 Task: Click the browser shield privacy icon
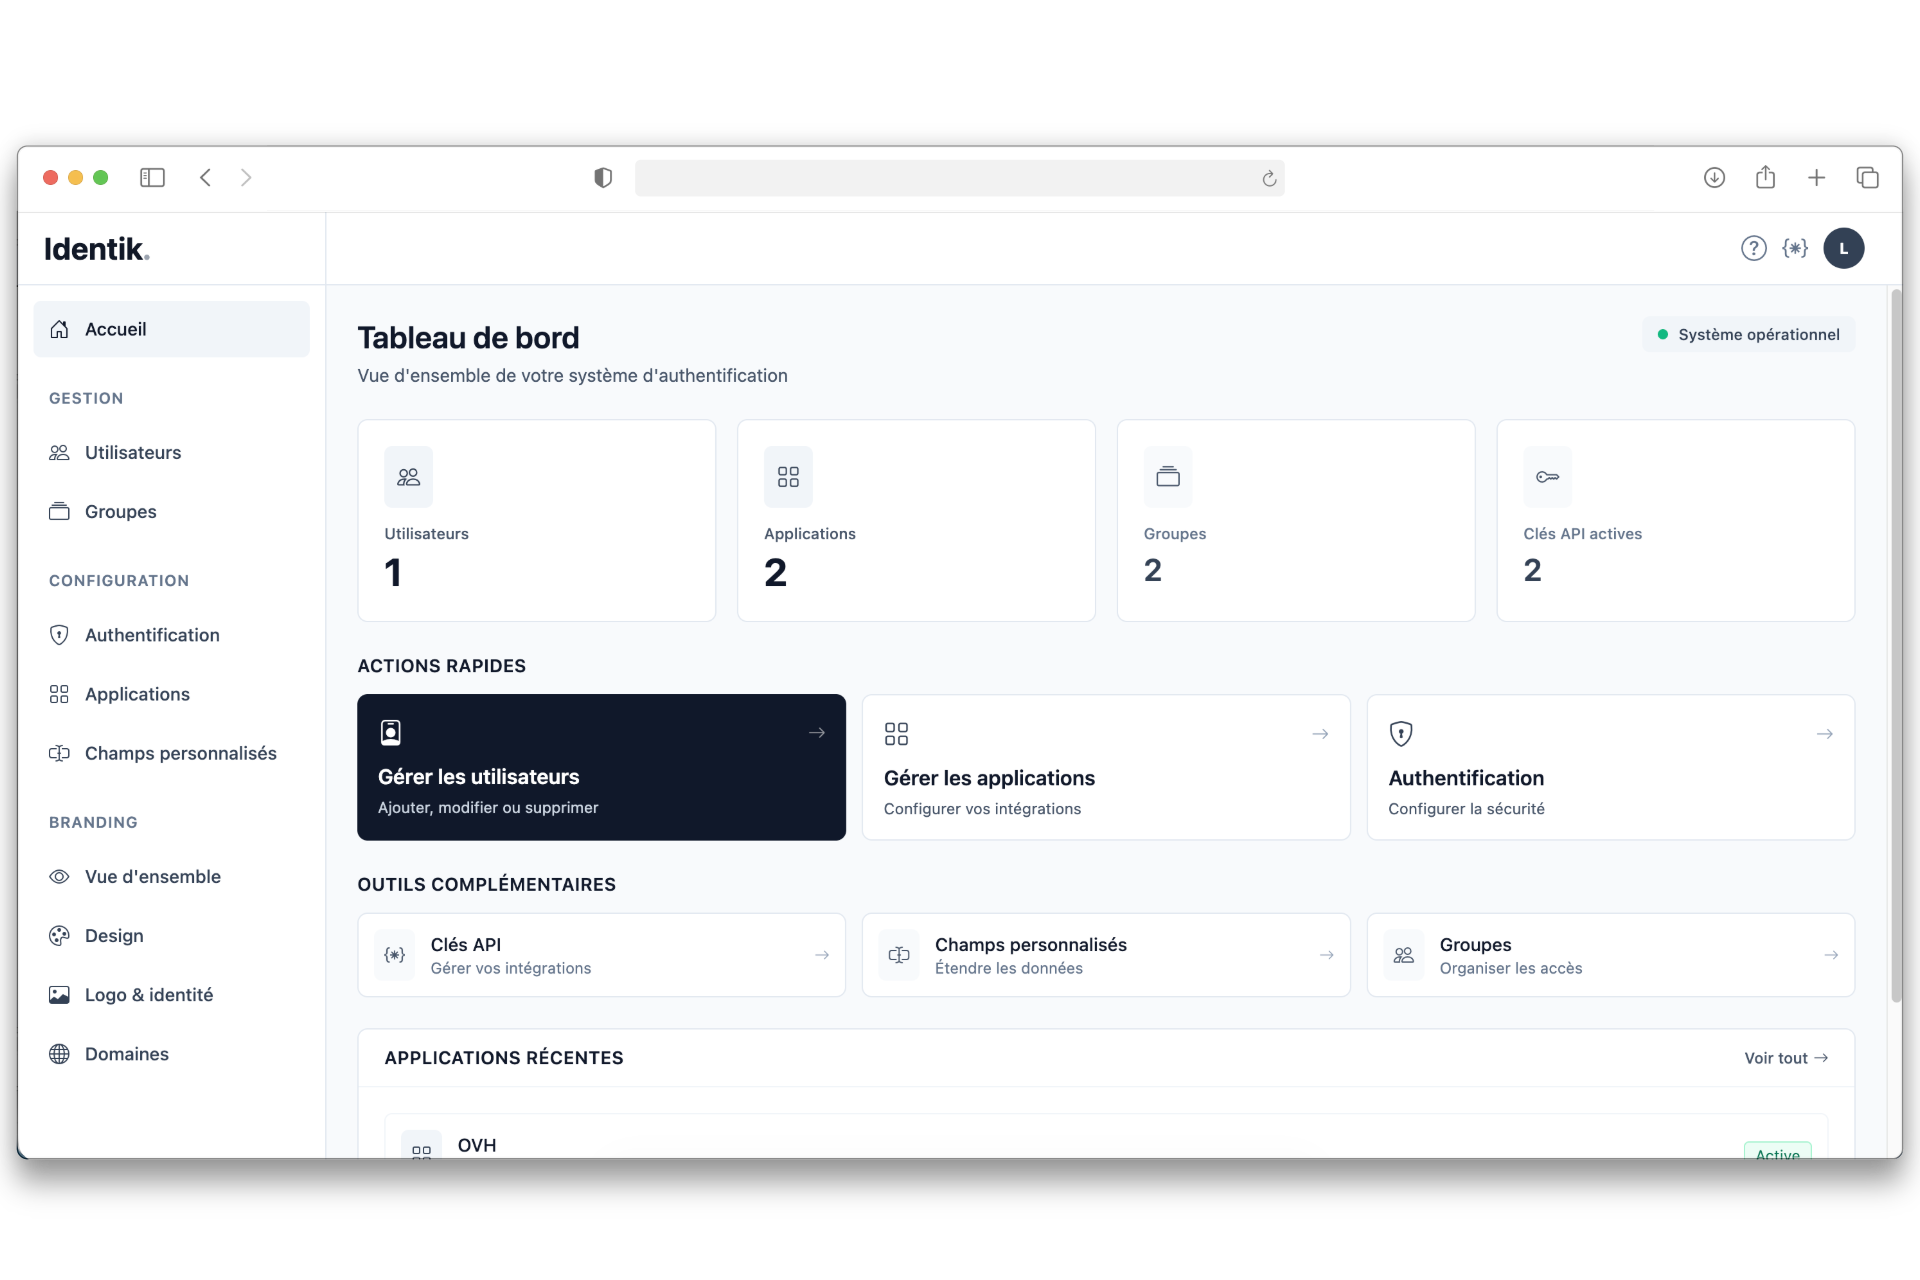[x=603, y=178]
